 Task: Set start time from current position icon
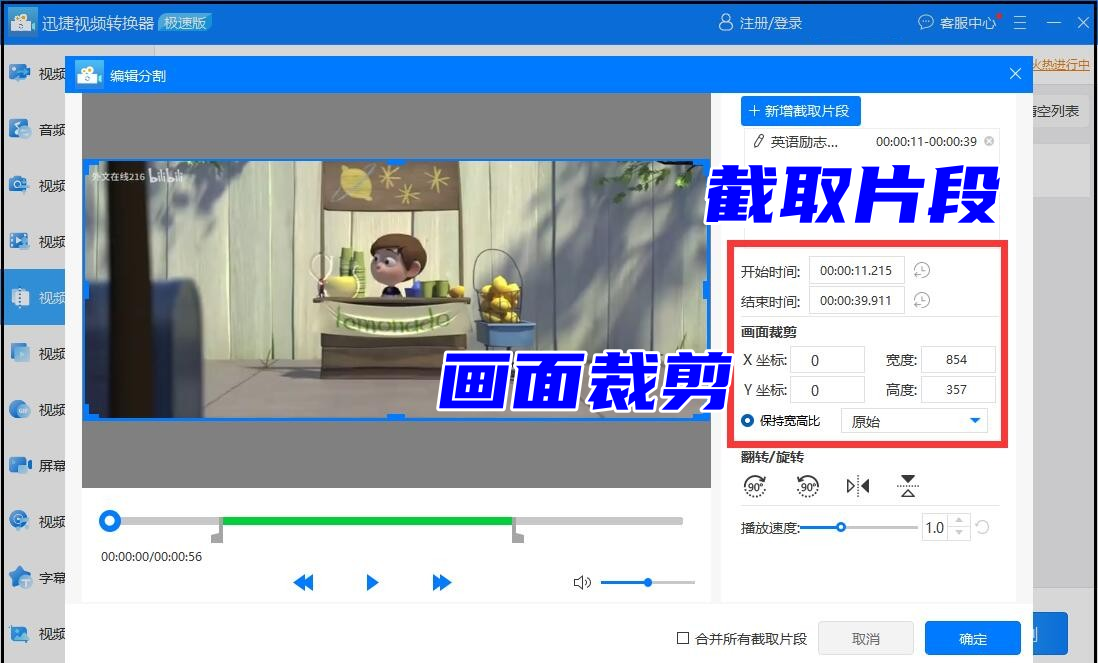[922, 270]
